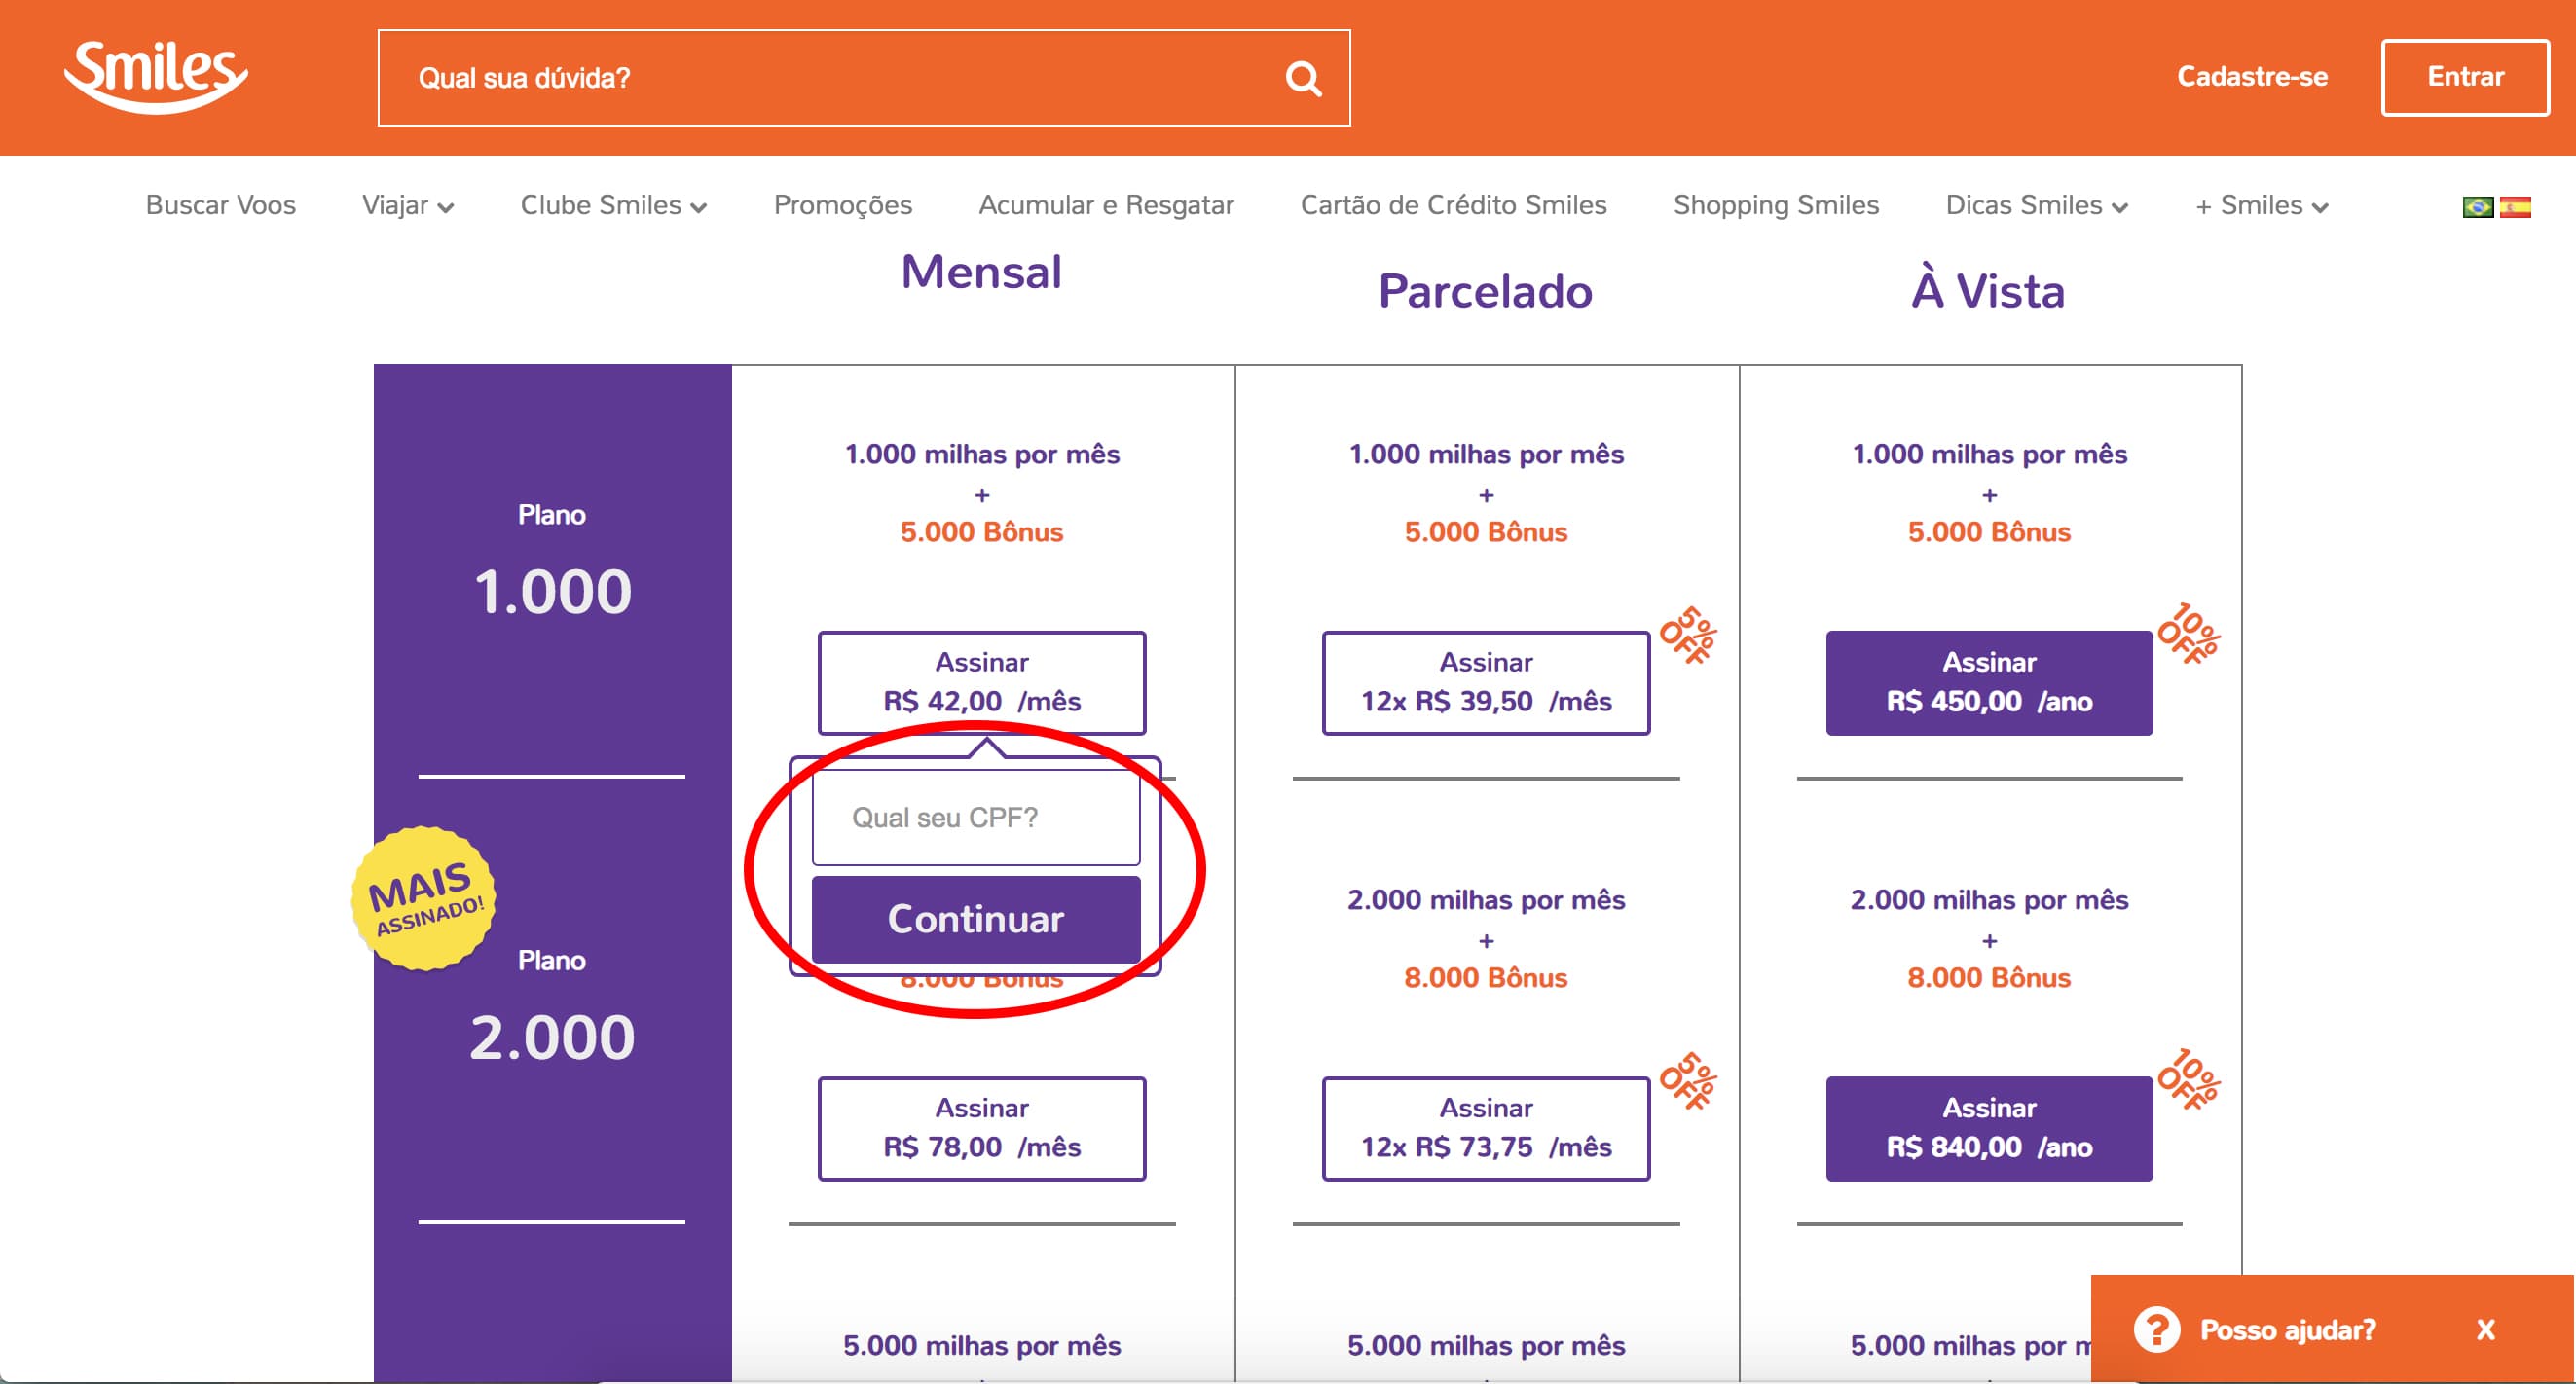Click the Mais Assinado badge
Screen dimensions: 2576x1384
[x=424, y=897]
